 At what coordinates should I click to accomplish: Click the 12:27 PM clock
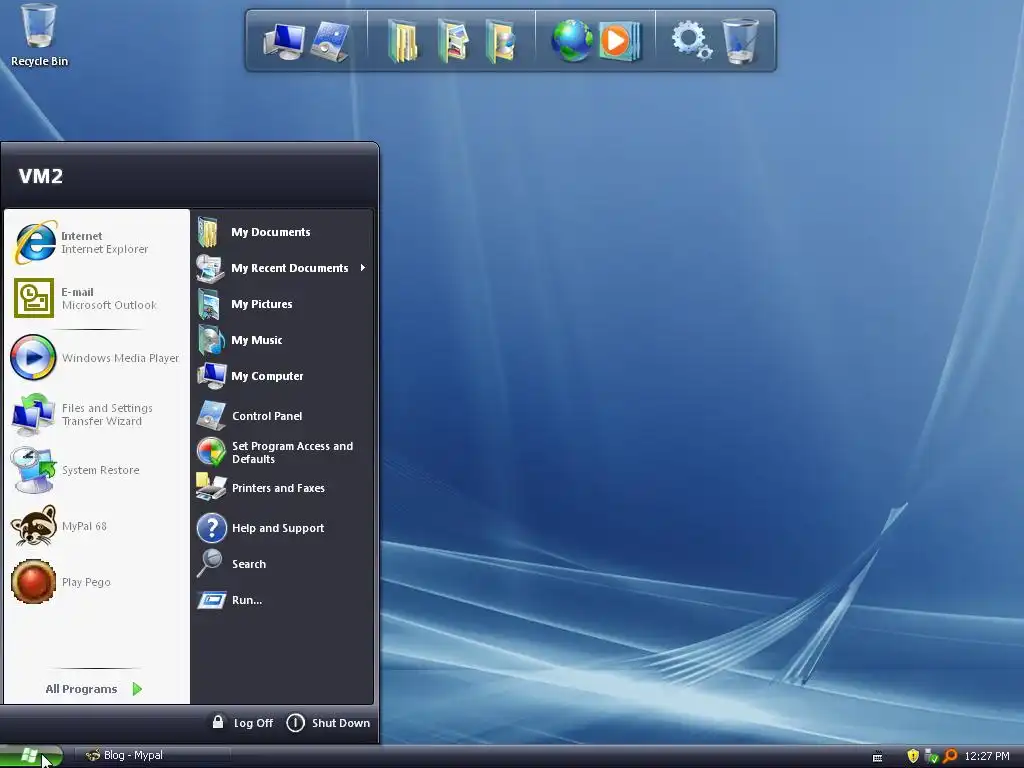coord(987,756)
